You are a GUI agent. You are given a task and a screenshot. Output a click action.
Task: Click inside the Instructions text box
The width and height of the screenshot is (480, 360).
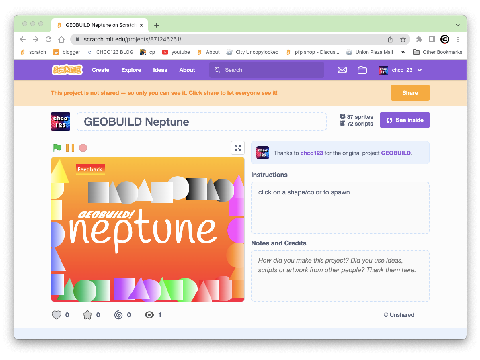pyautogui.click(x=340, y=208)
